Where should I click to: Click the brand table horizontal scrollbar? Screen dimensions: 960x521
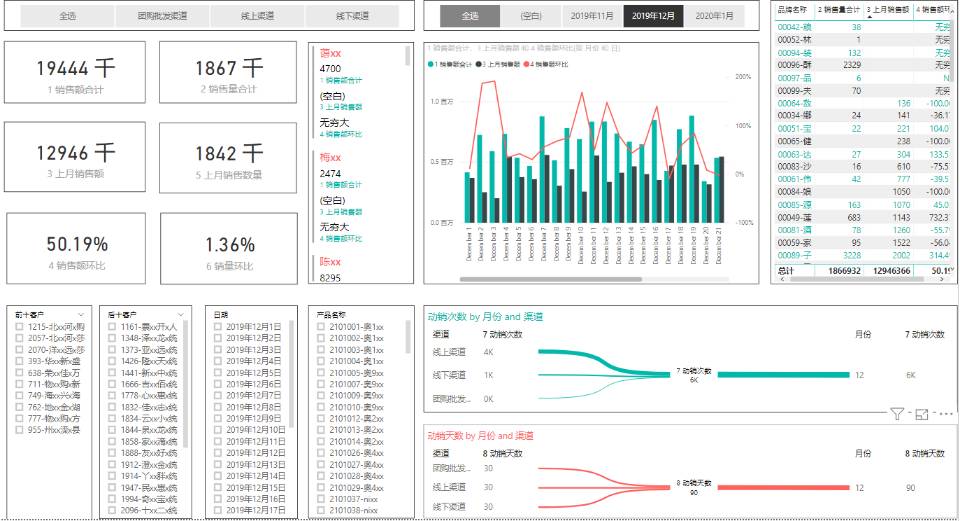point(857,279)
